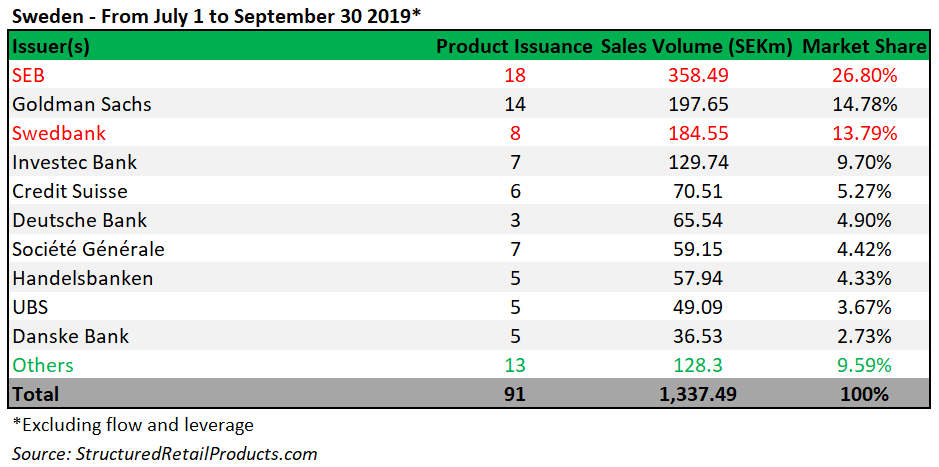Viewport: 939px width, 467px height.
Task: Select the Market Share column header
Action: click(x=863, y=47)
